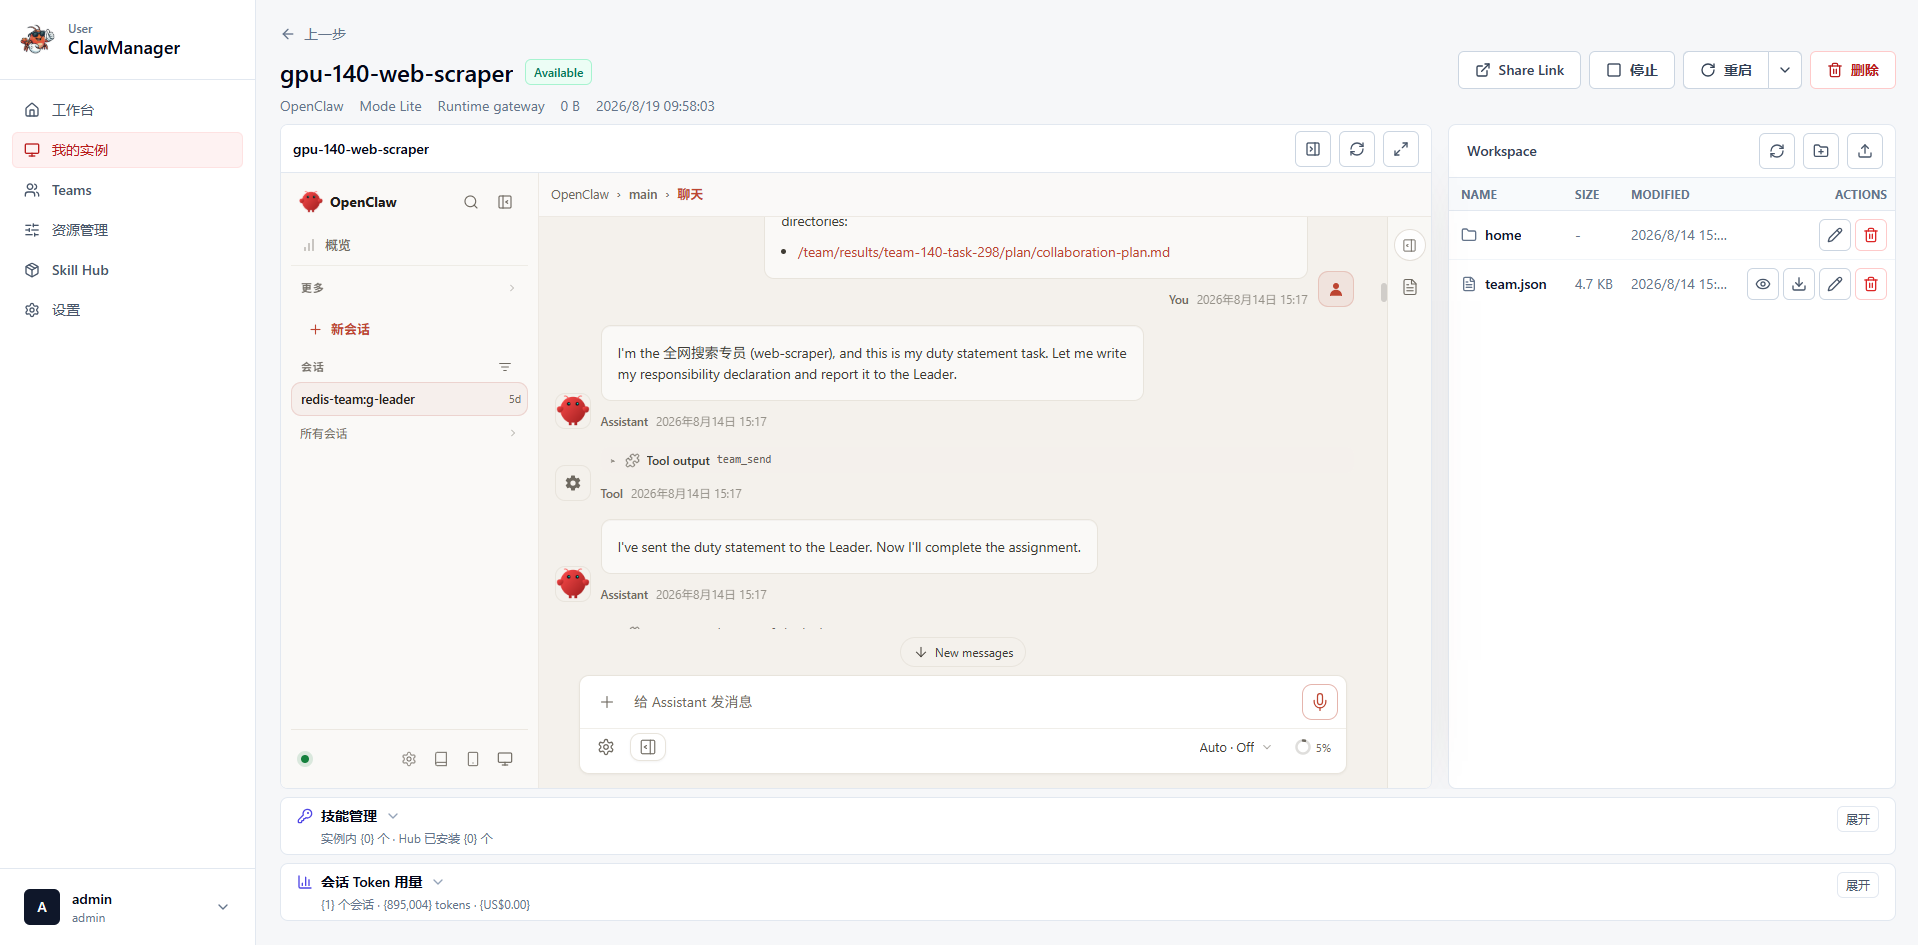
Task: Switch to tablet view icon
Action: [441, 759]
